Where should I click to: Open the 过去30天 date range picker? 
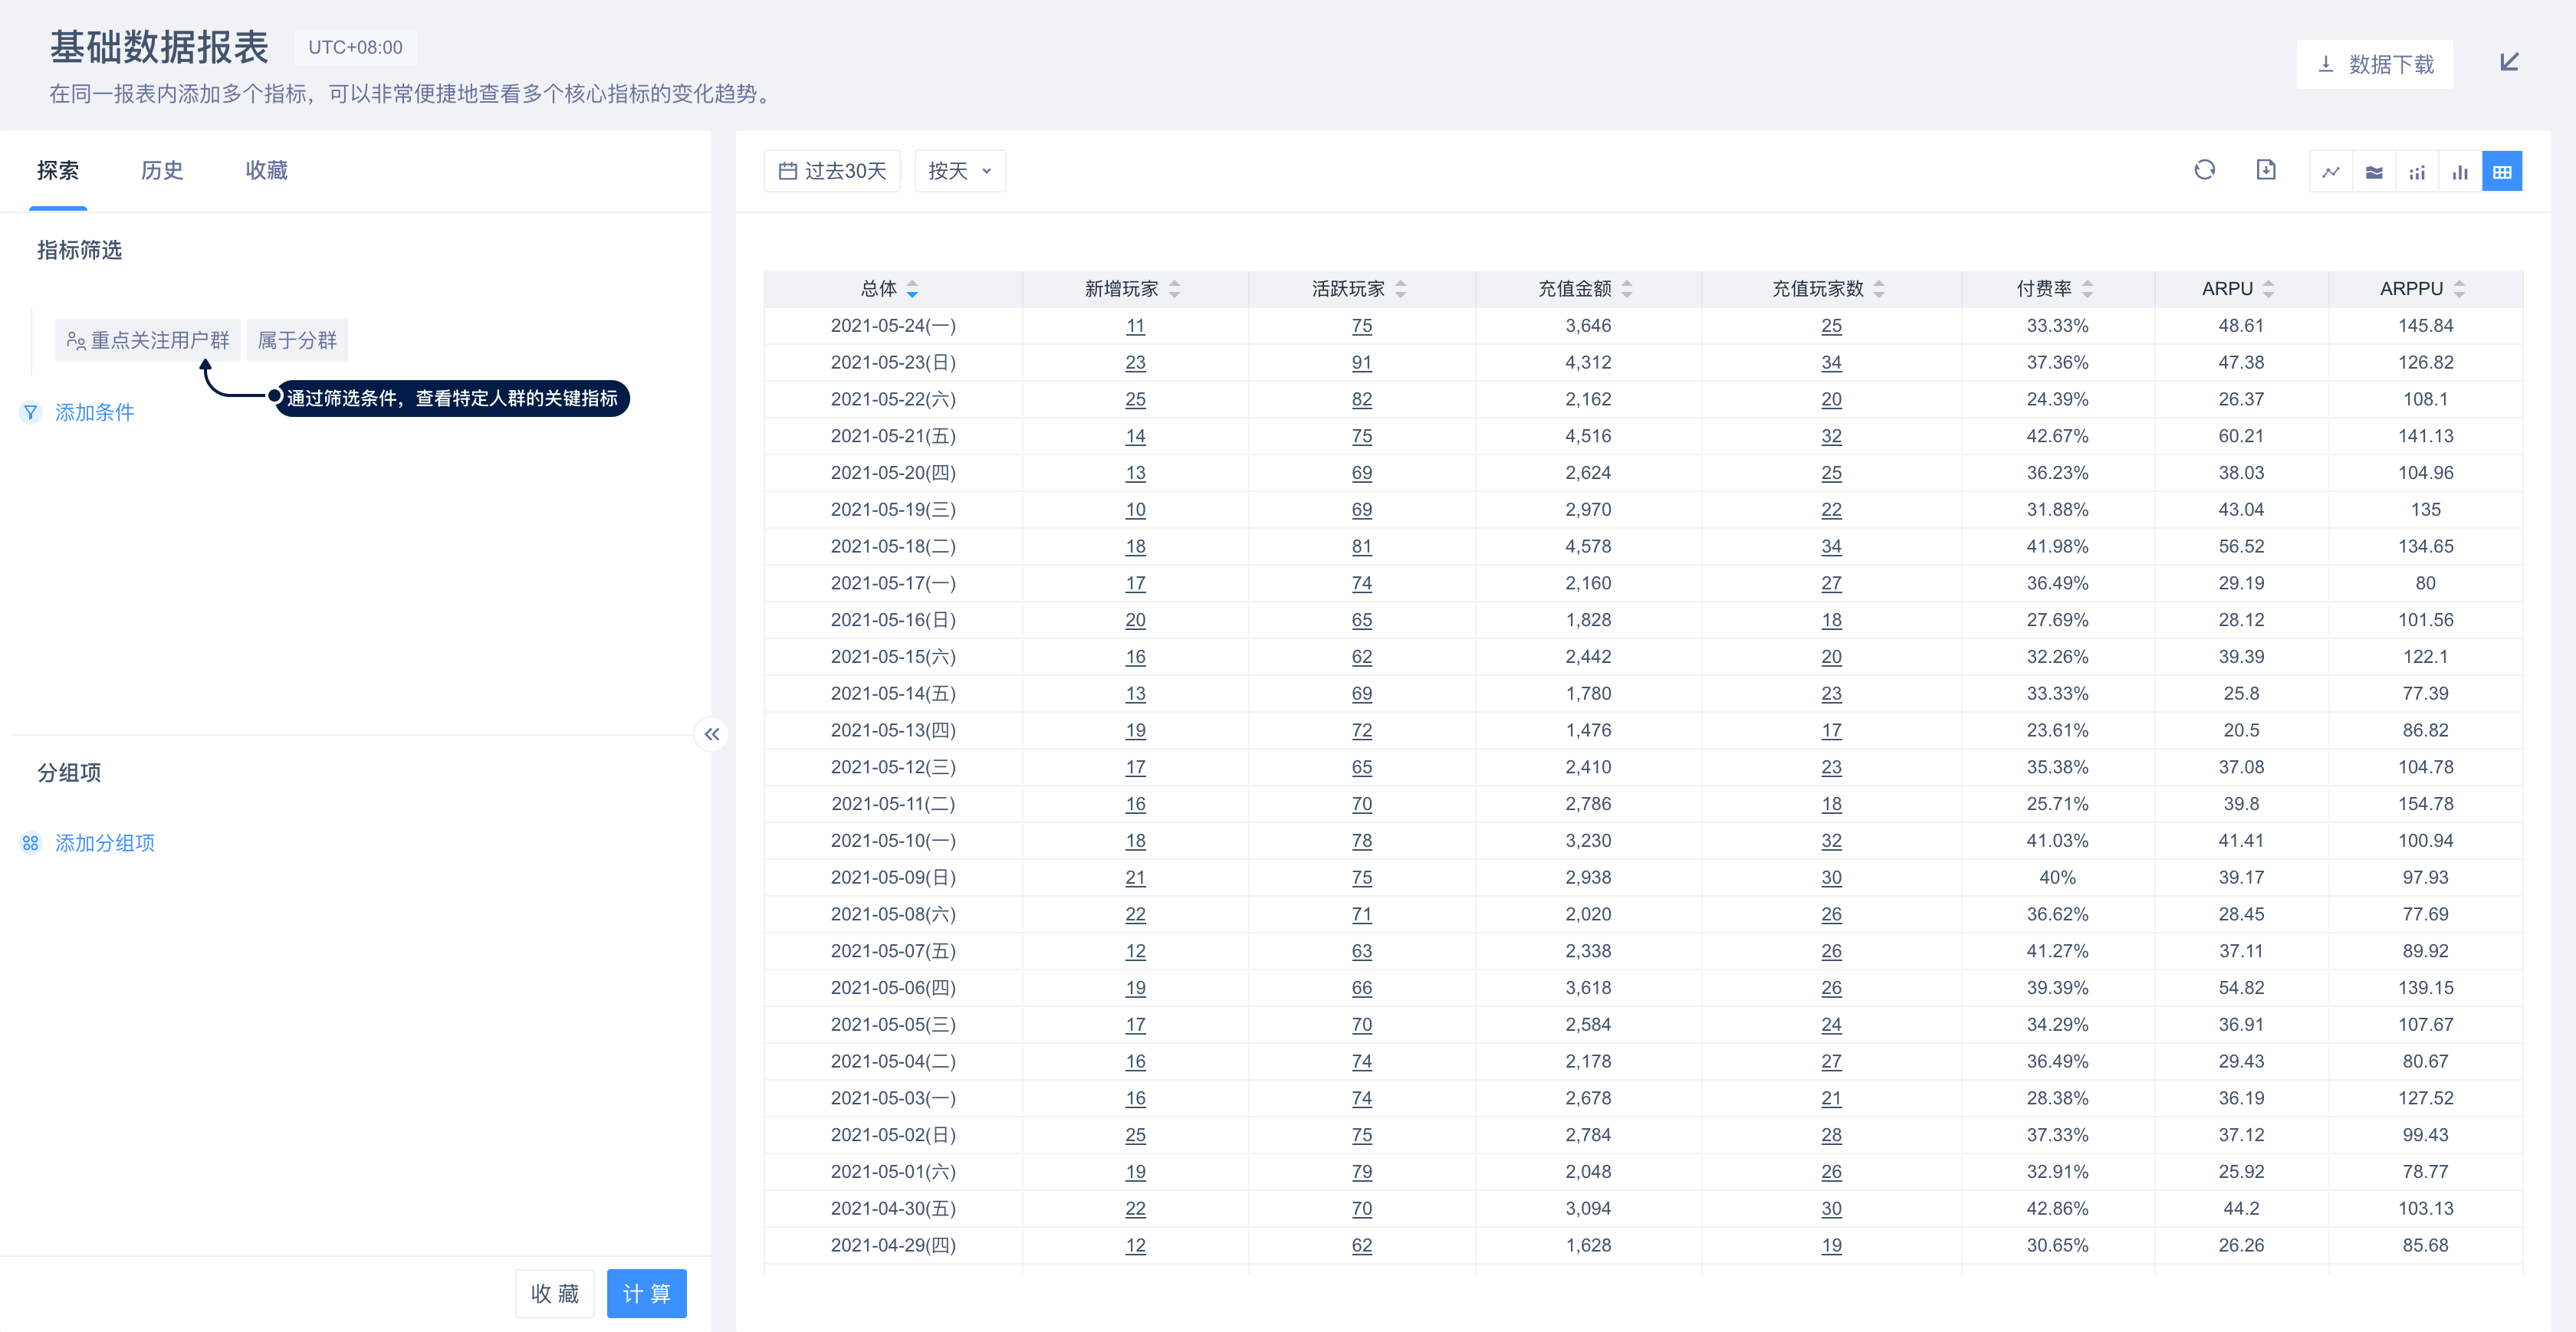pos(832,171)
